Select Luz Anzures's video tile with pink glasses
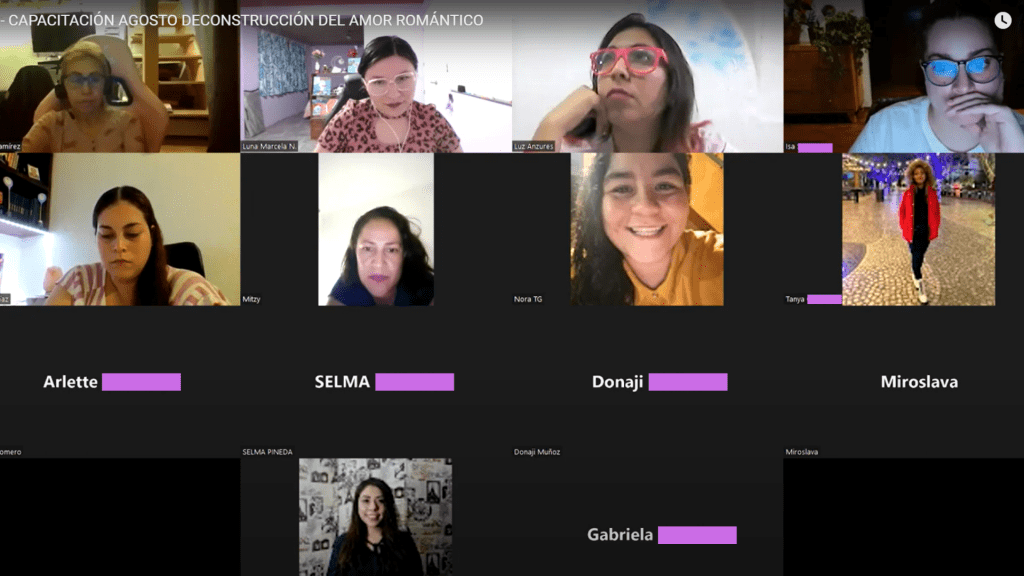This screenshot has width=1024, height=576. 648,76
